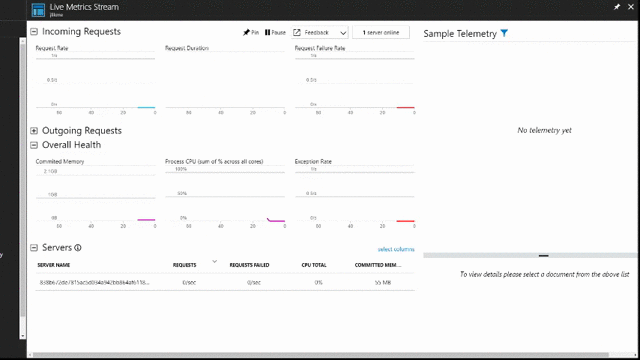Click the Incoming Requests heading
The width and height of the screenshot is (640, 360).
click(81, 31)
